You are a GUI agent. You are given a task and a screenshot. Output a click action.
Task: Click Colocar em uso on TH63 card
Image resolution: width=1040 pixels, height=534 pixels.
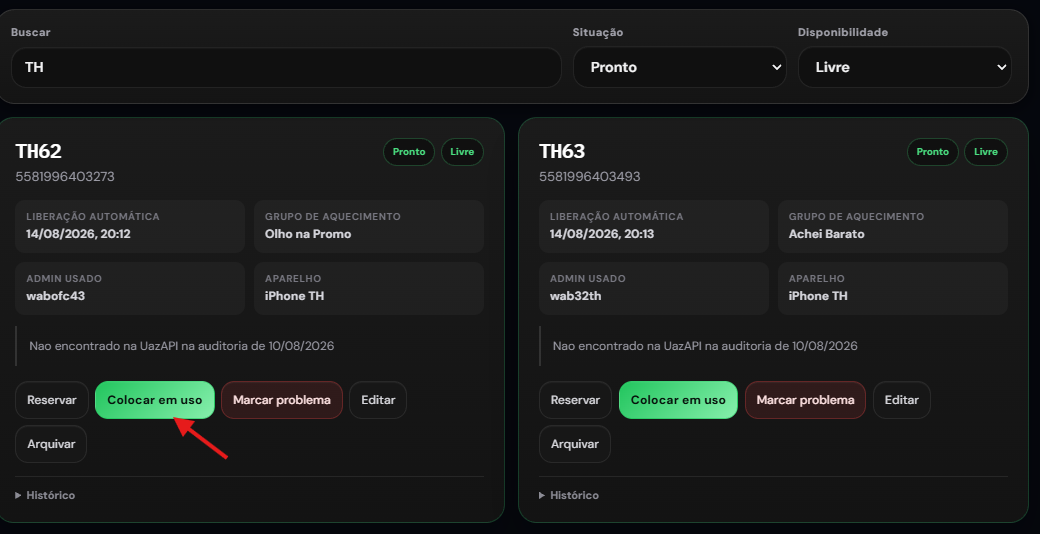(678, 400)
